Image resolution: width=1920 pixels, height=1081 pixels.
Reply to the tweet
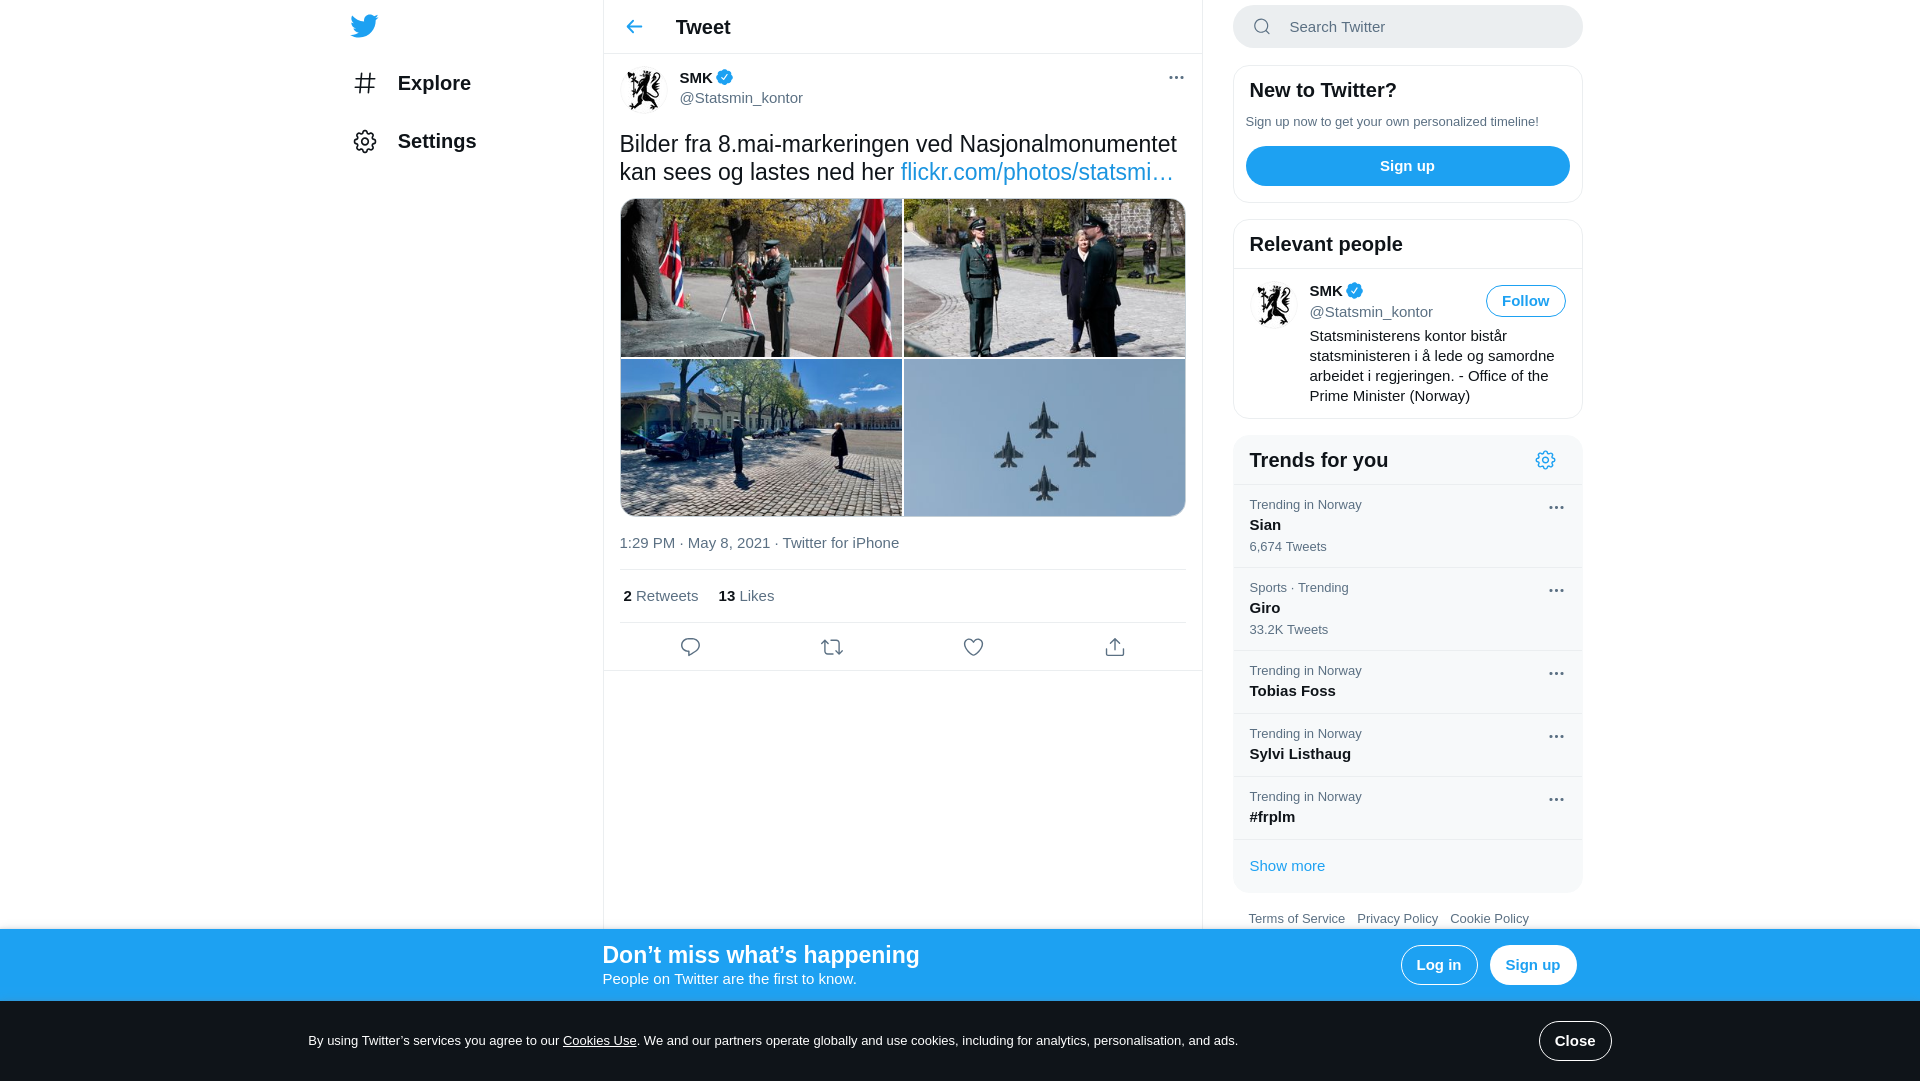690,647
